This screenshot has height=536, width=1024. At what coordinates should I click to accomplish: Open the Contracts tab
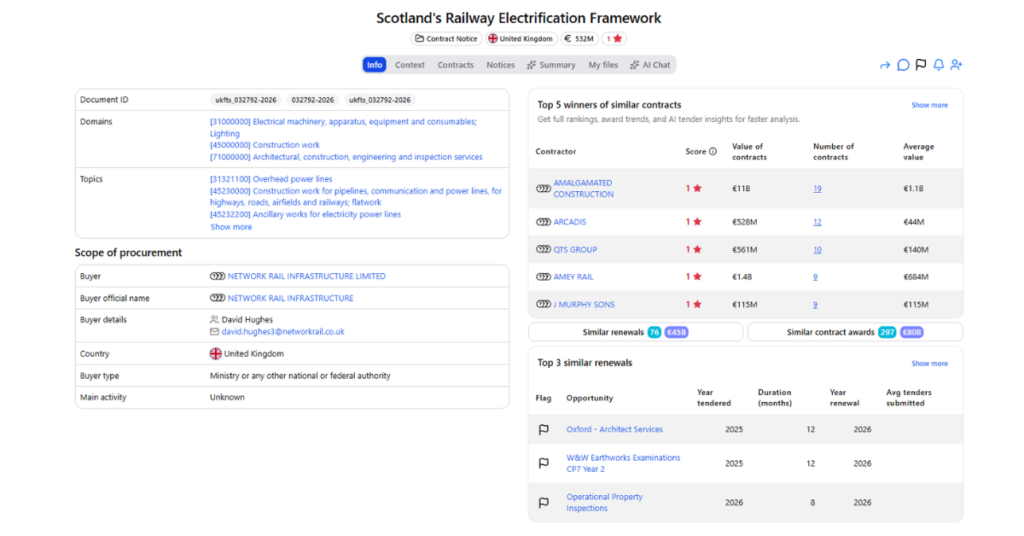(455, 65)
